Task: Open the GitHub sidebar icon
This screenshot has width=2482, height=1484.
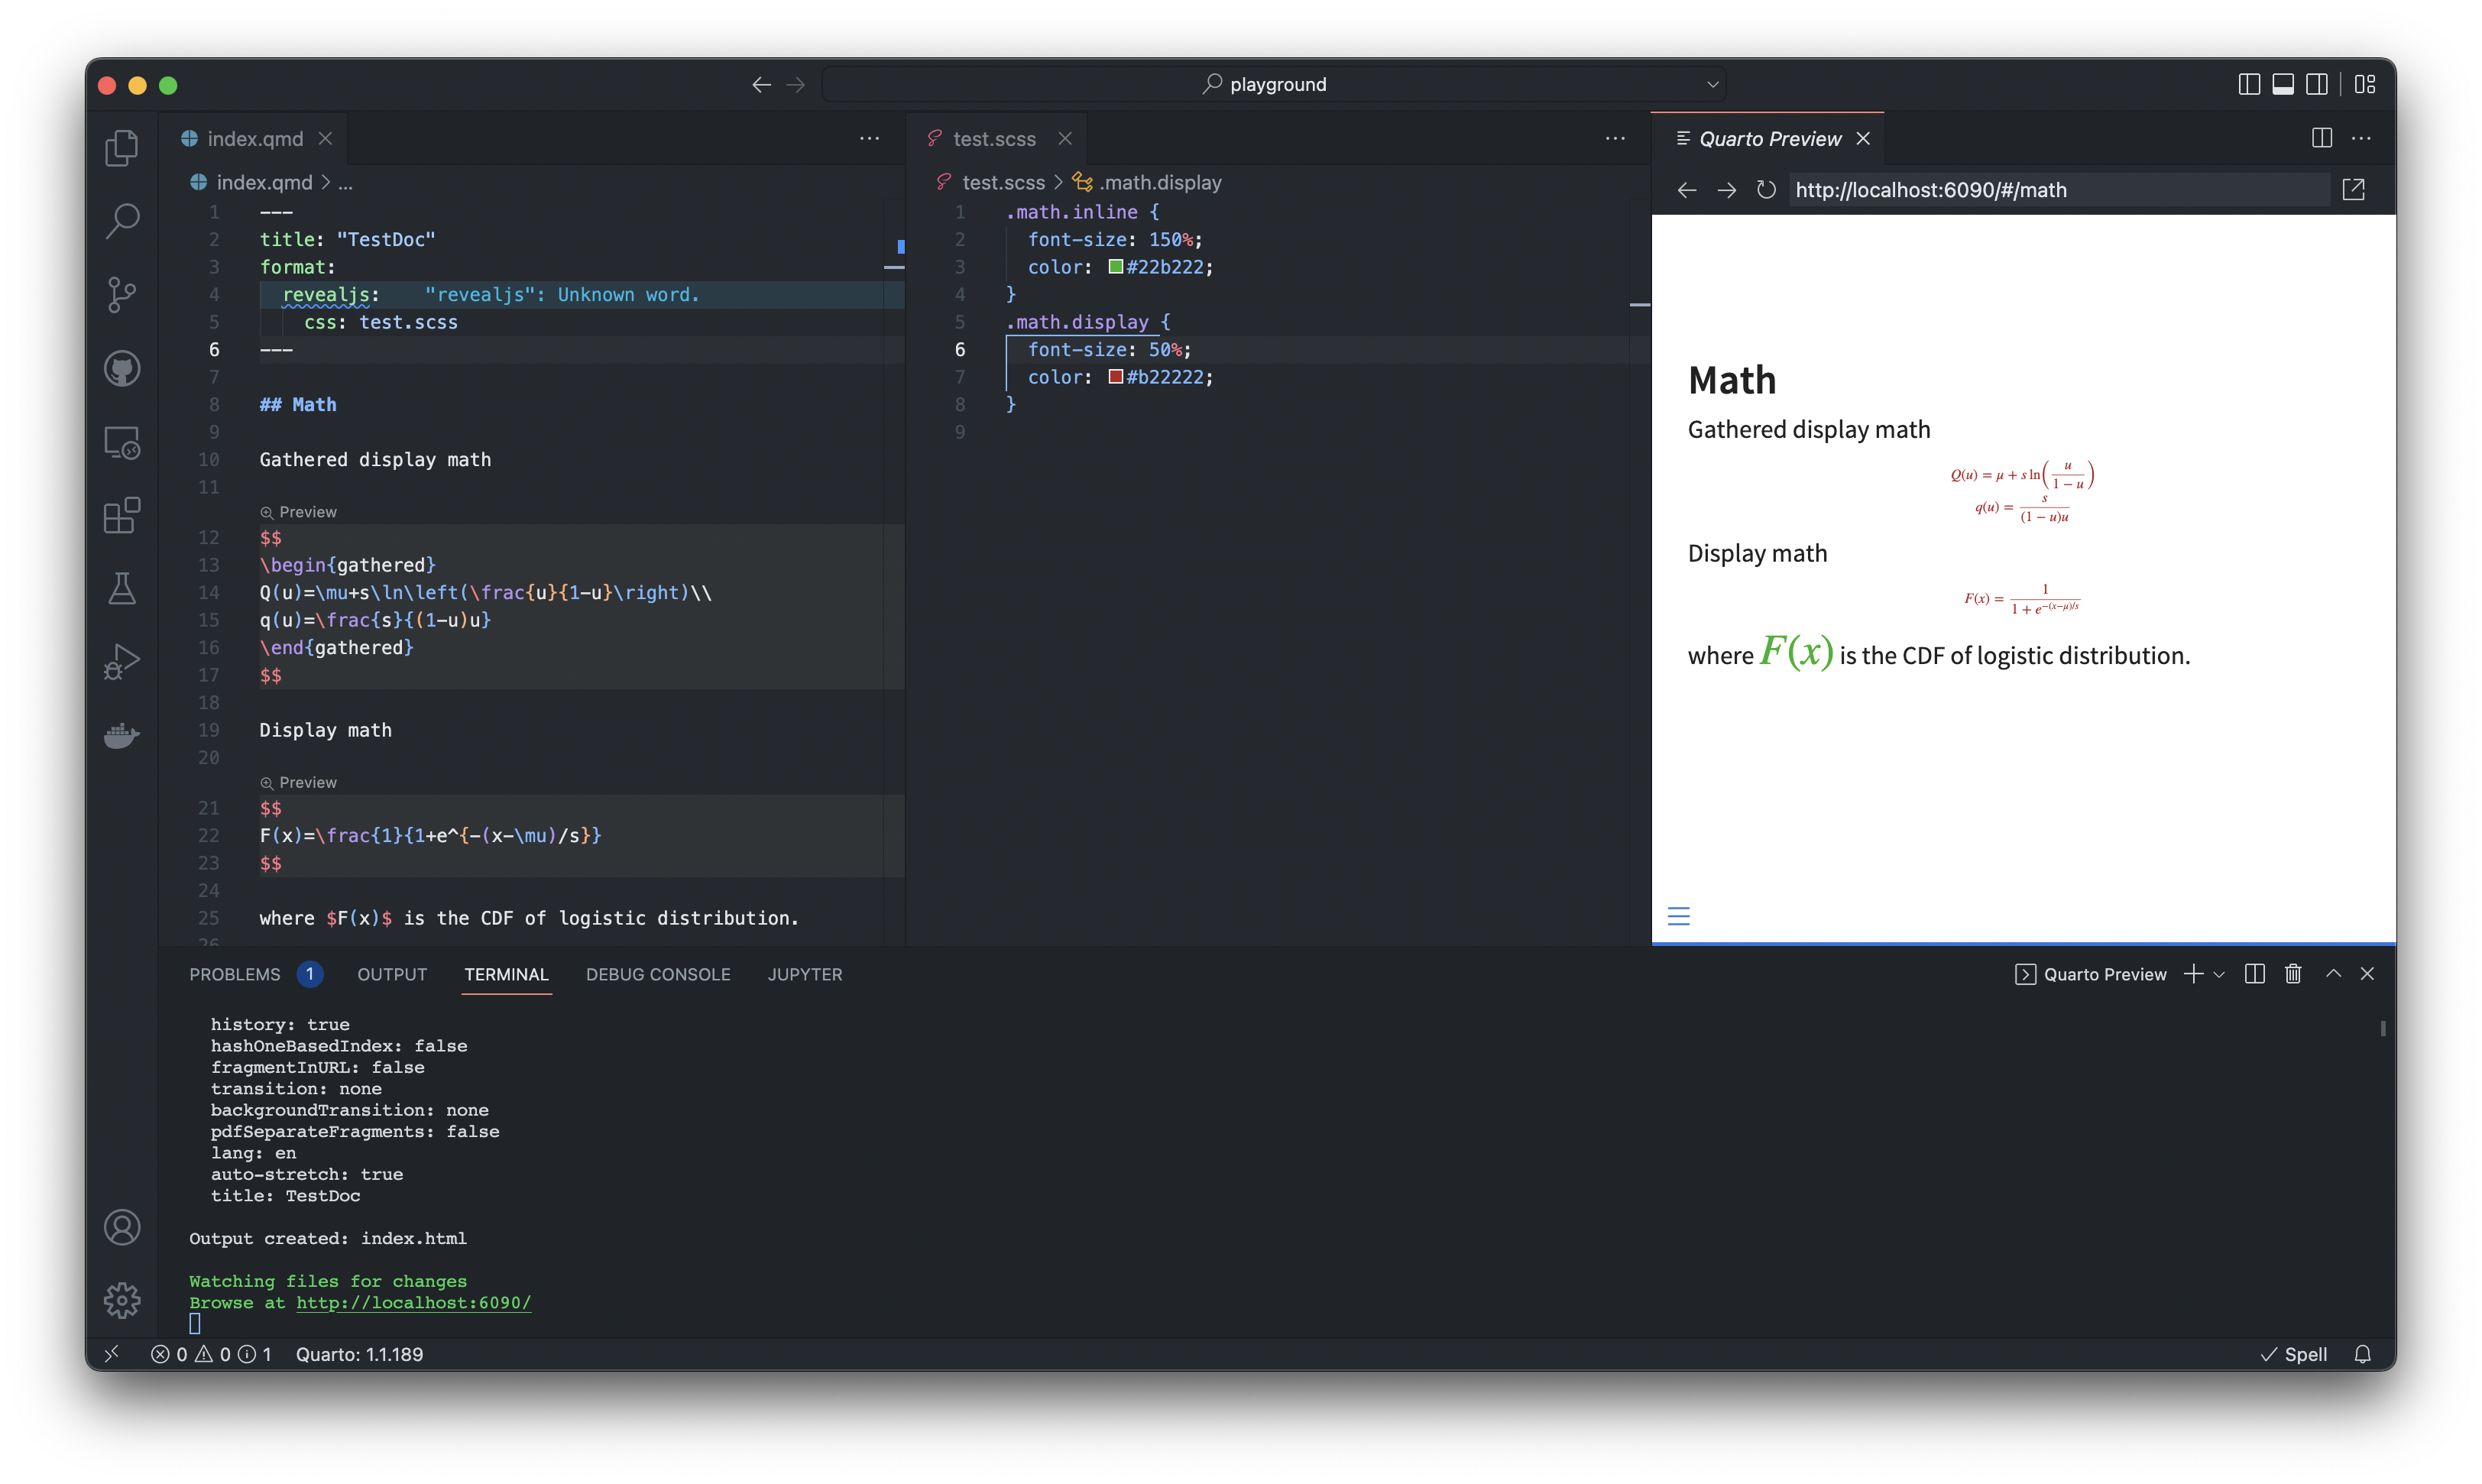Action: tap(122, 369)
